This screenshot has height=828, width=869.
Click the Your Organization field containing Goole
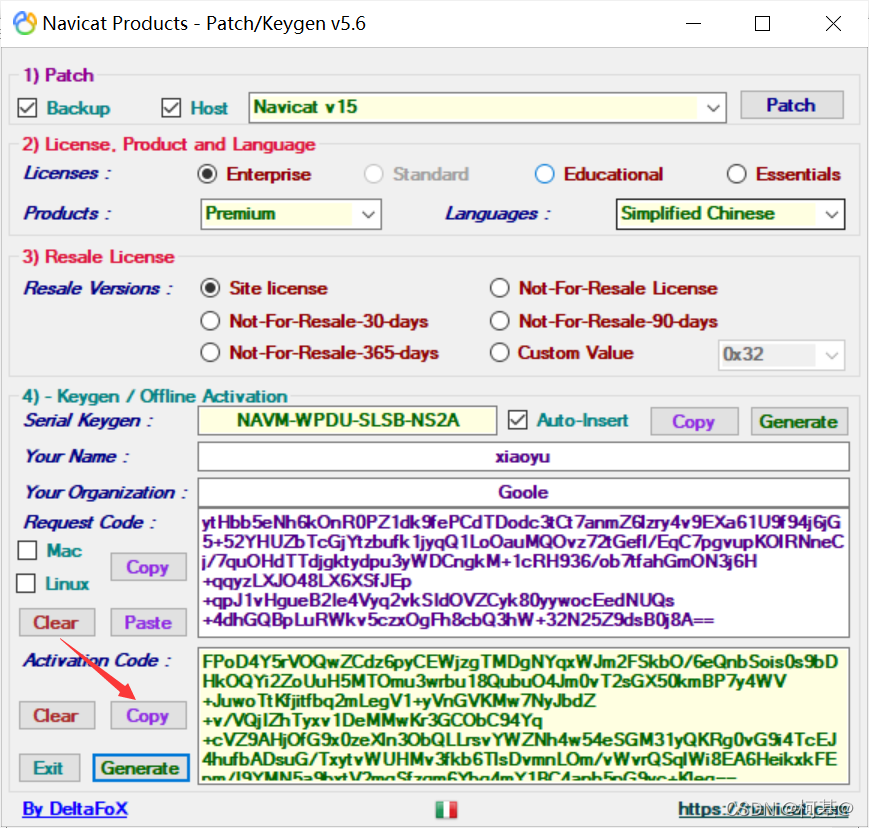pos(523,492)
